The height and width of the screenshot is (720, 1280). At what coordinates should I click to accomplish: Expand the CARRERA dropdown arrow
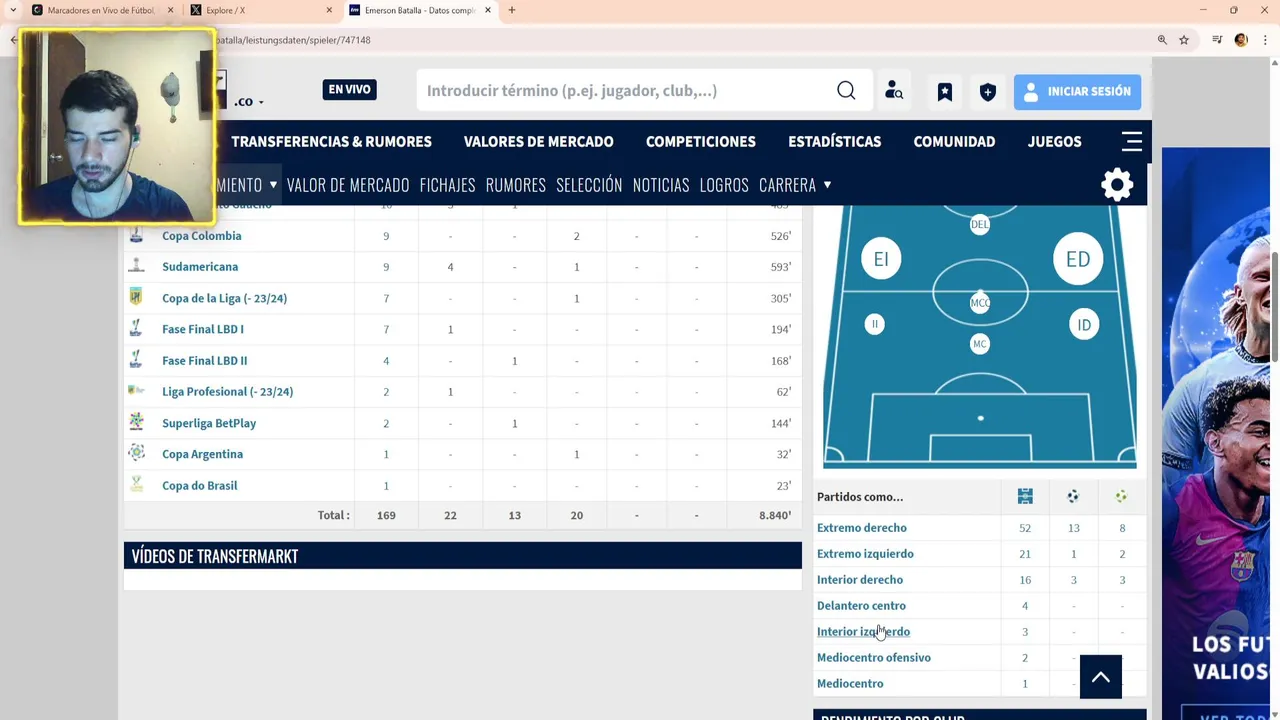pos(827,184)
